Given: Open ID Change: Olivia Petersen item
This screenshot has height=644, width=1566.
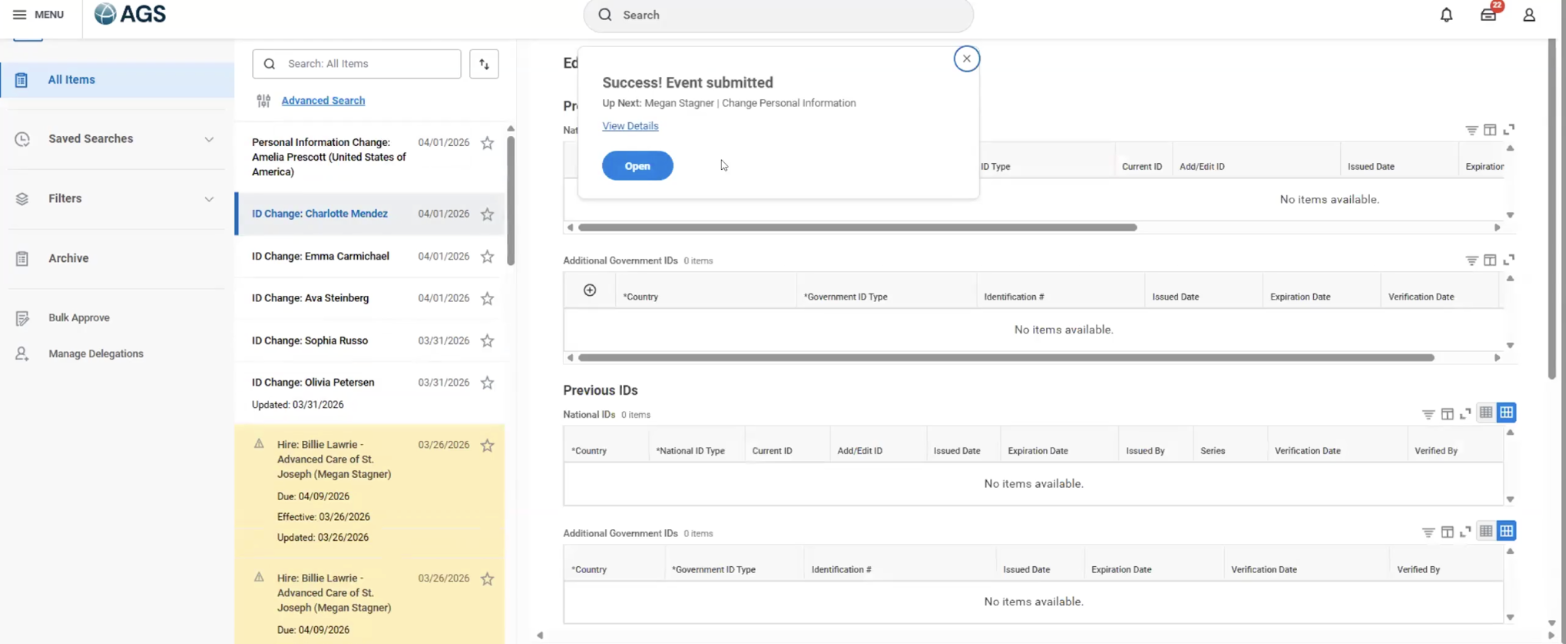Looking at the screenshot, I should [370, 393].
